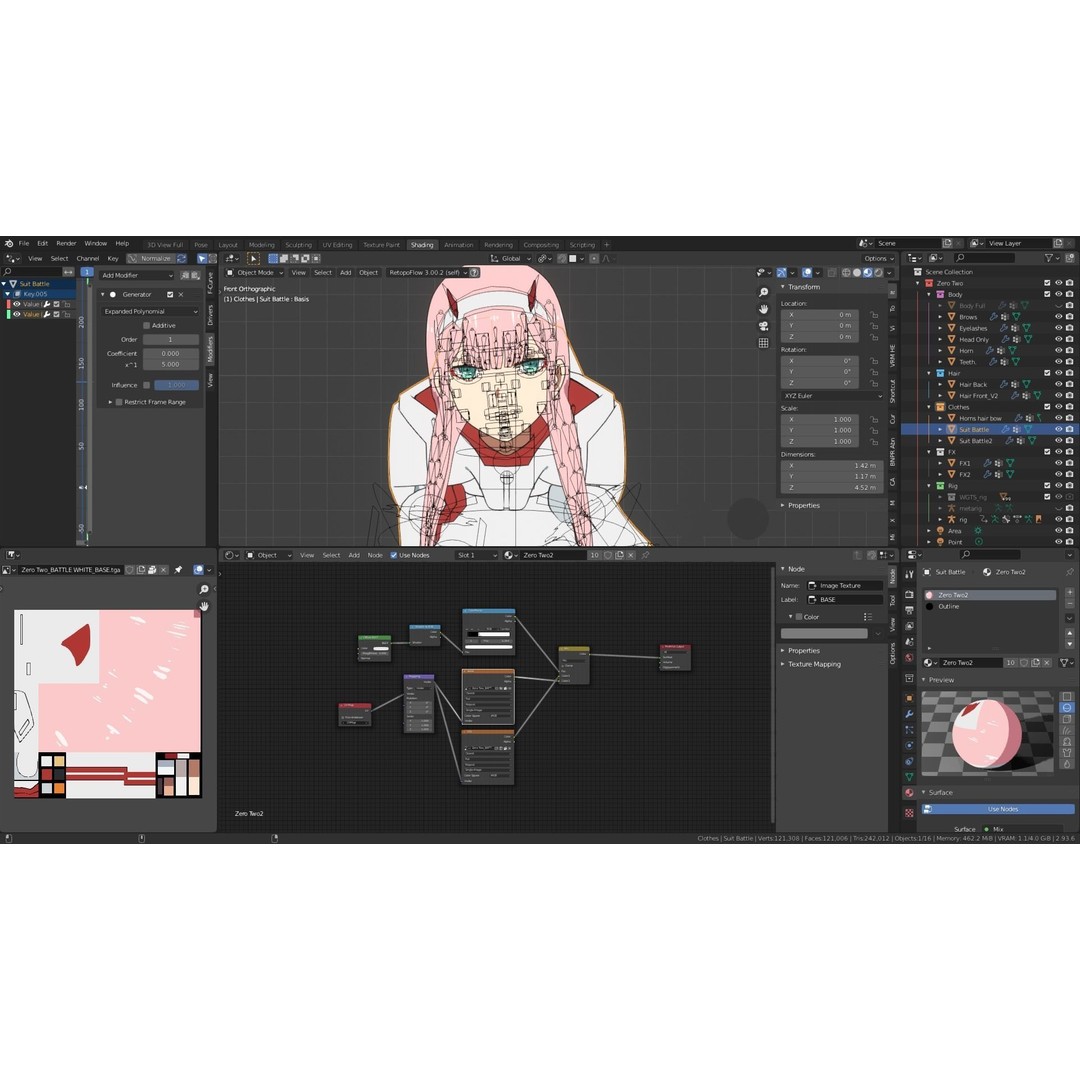Viewport: 1080px width, 1080px height.
Task: Click the pan hand icon in 3D viewport
Action: coord(763,309)
